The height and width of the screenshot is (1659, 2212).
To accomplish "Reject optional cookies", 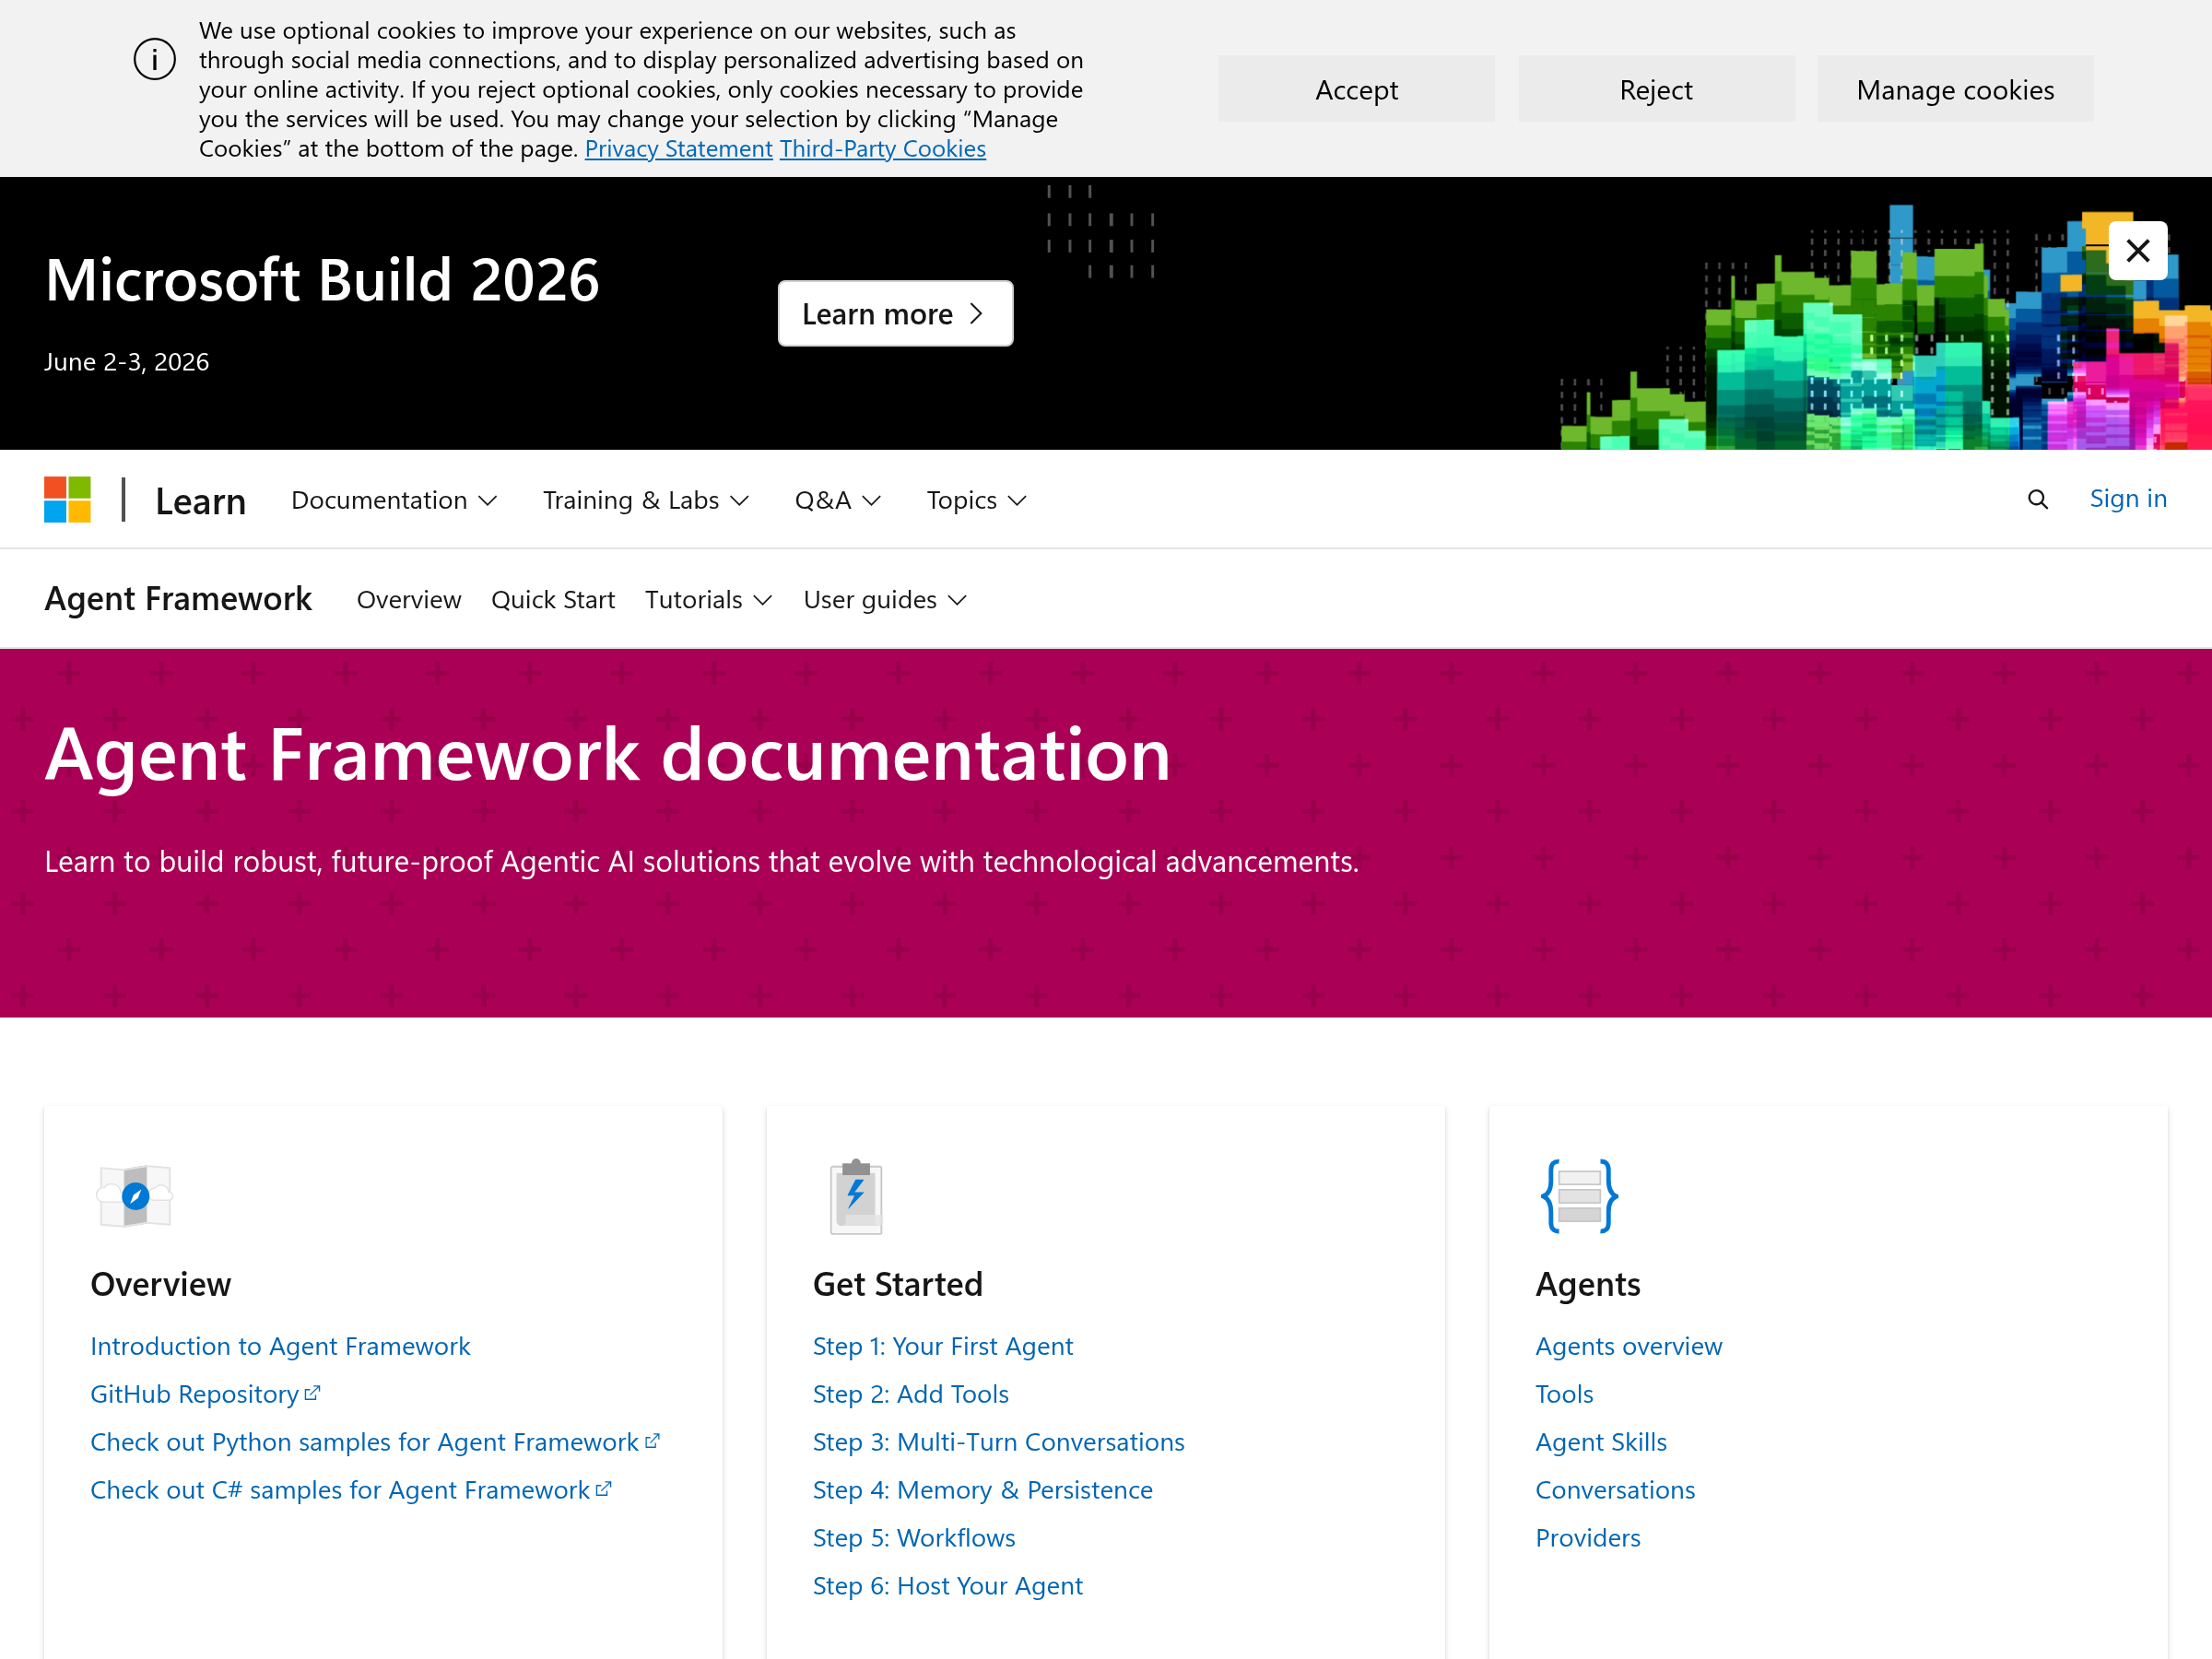I will click(x=1656, y=89).
